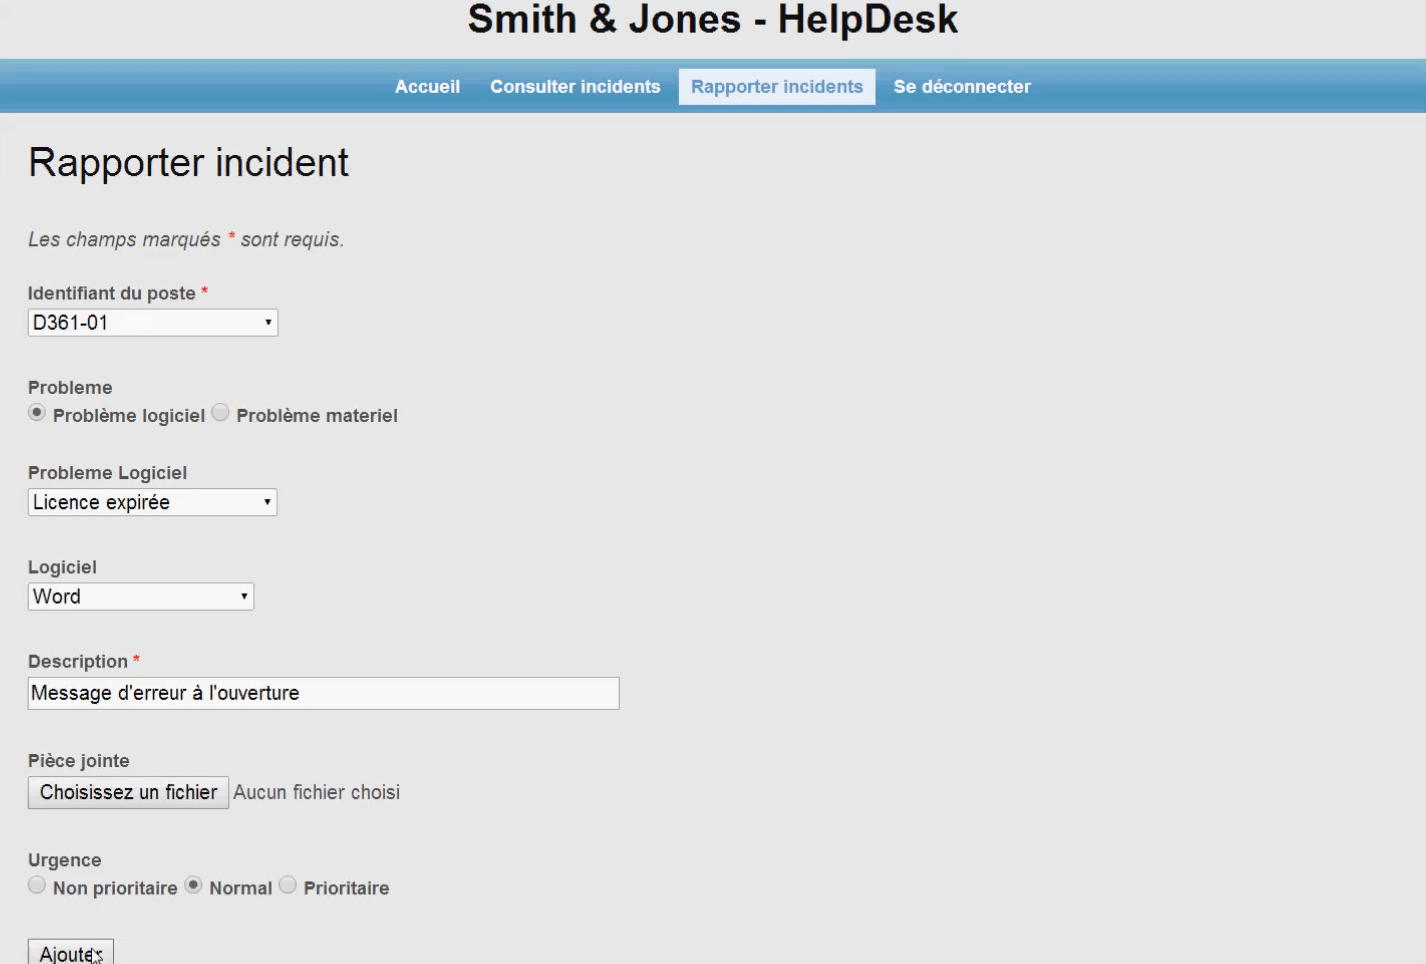
Task: Expand the Logiciel dropdown showing Word
Action: tap(141, 597)
